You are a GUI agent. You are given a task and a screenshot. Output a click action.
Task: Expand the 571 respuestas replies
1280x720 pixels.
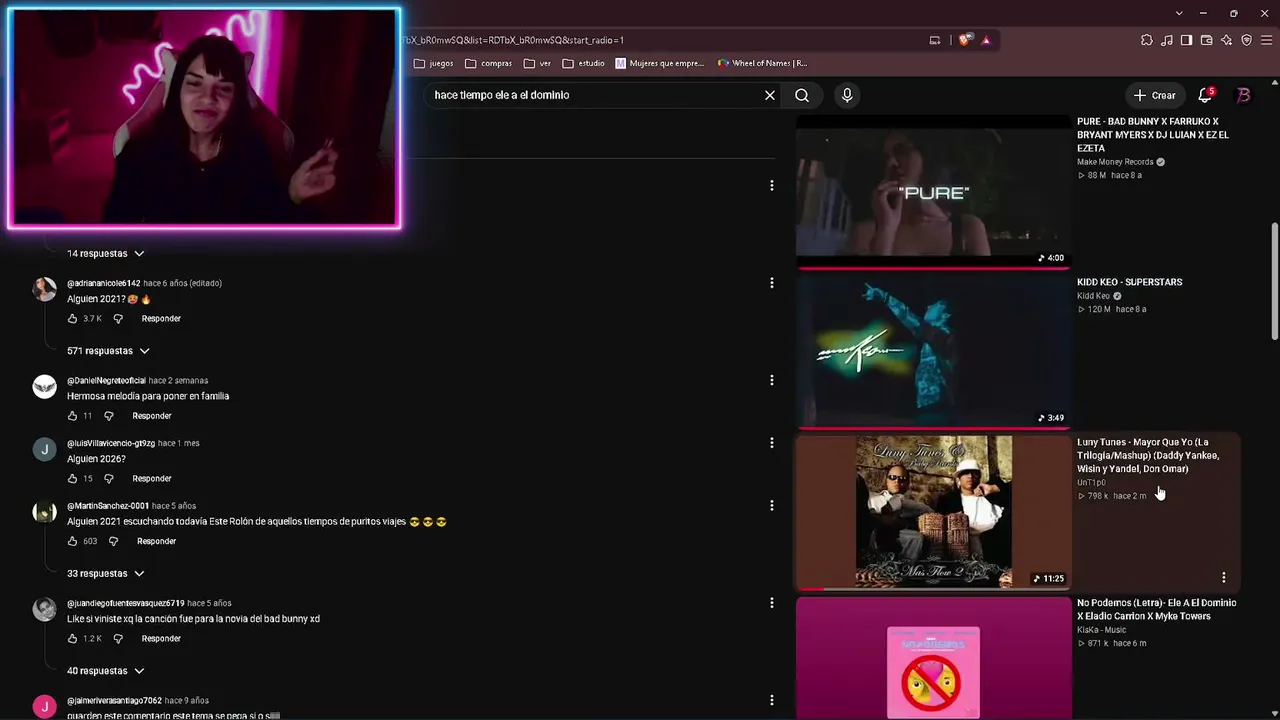coord(108,351)
